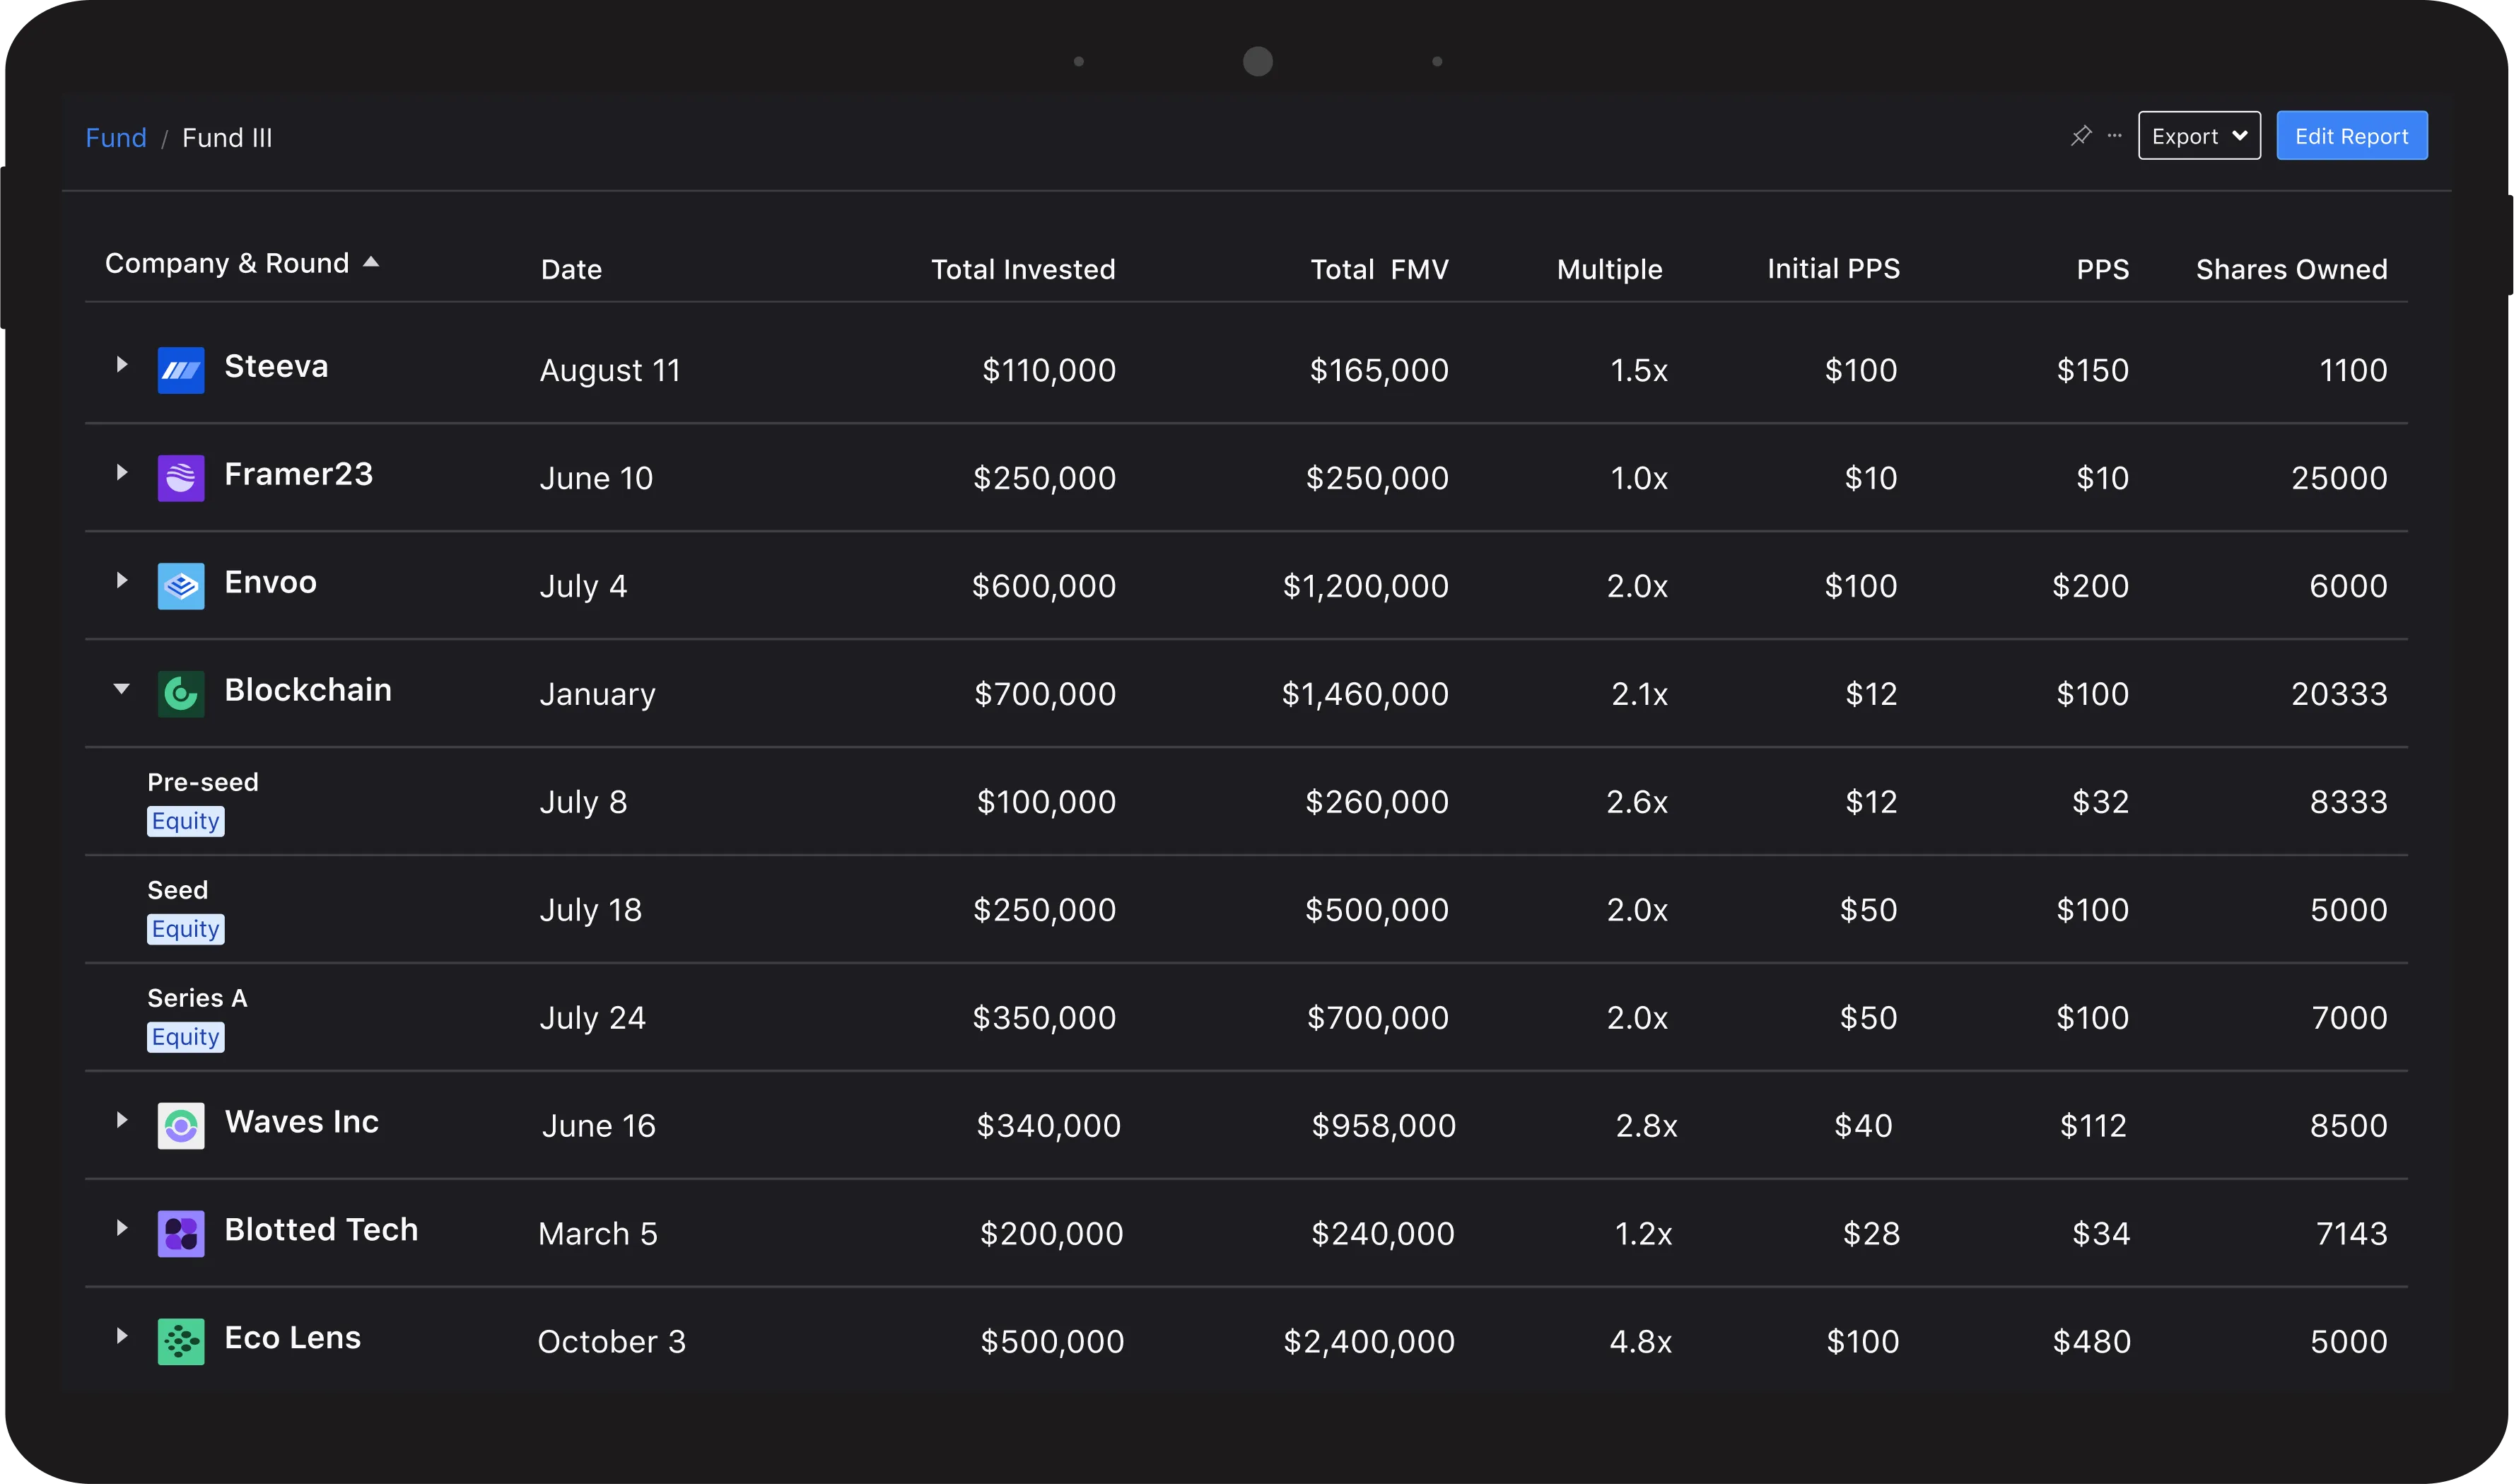Screen dimensions: 2514x1484
Task: Collapse the Blockchain rounds
Action: coord(122,689)
